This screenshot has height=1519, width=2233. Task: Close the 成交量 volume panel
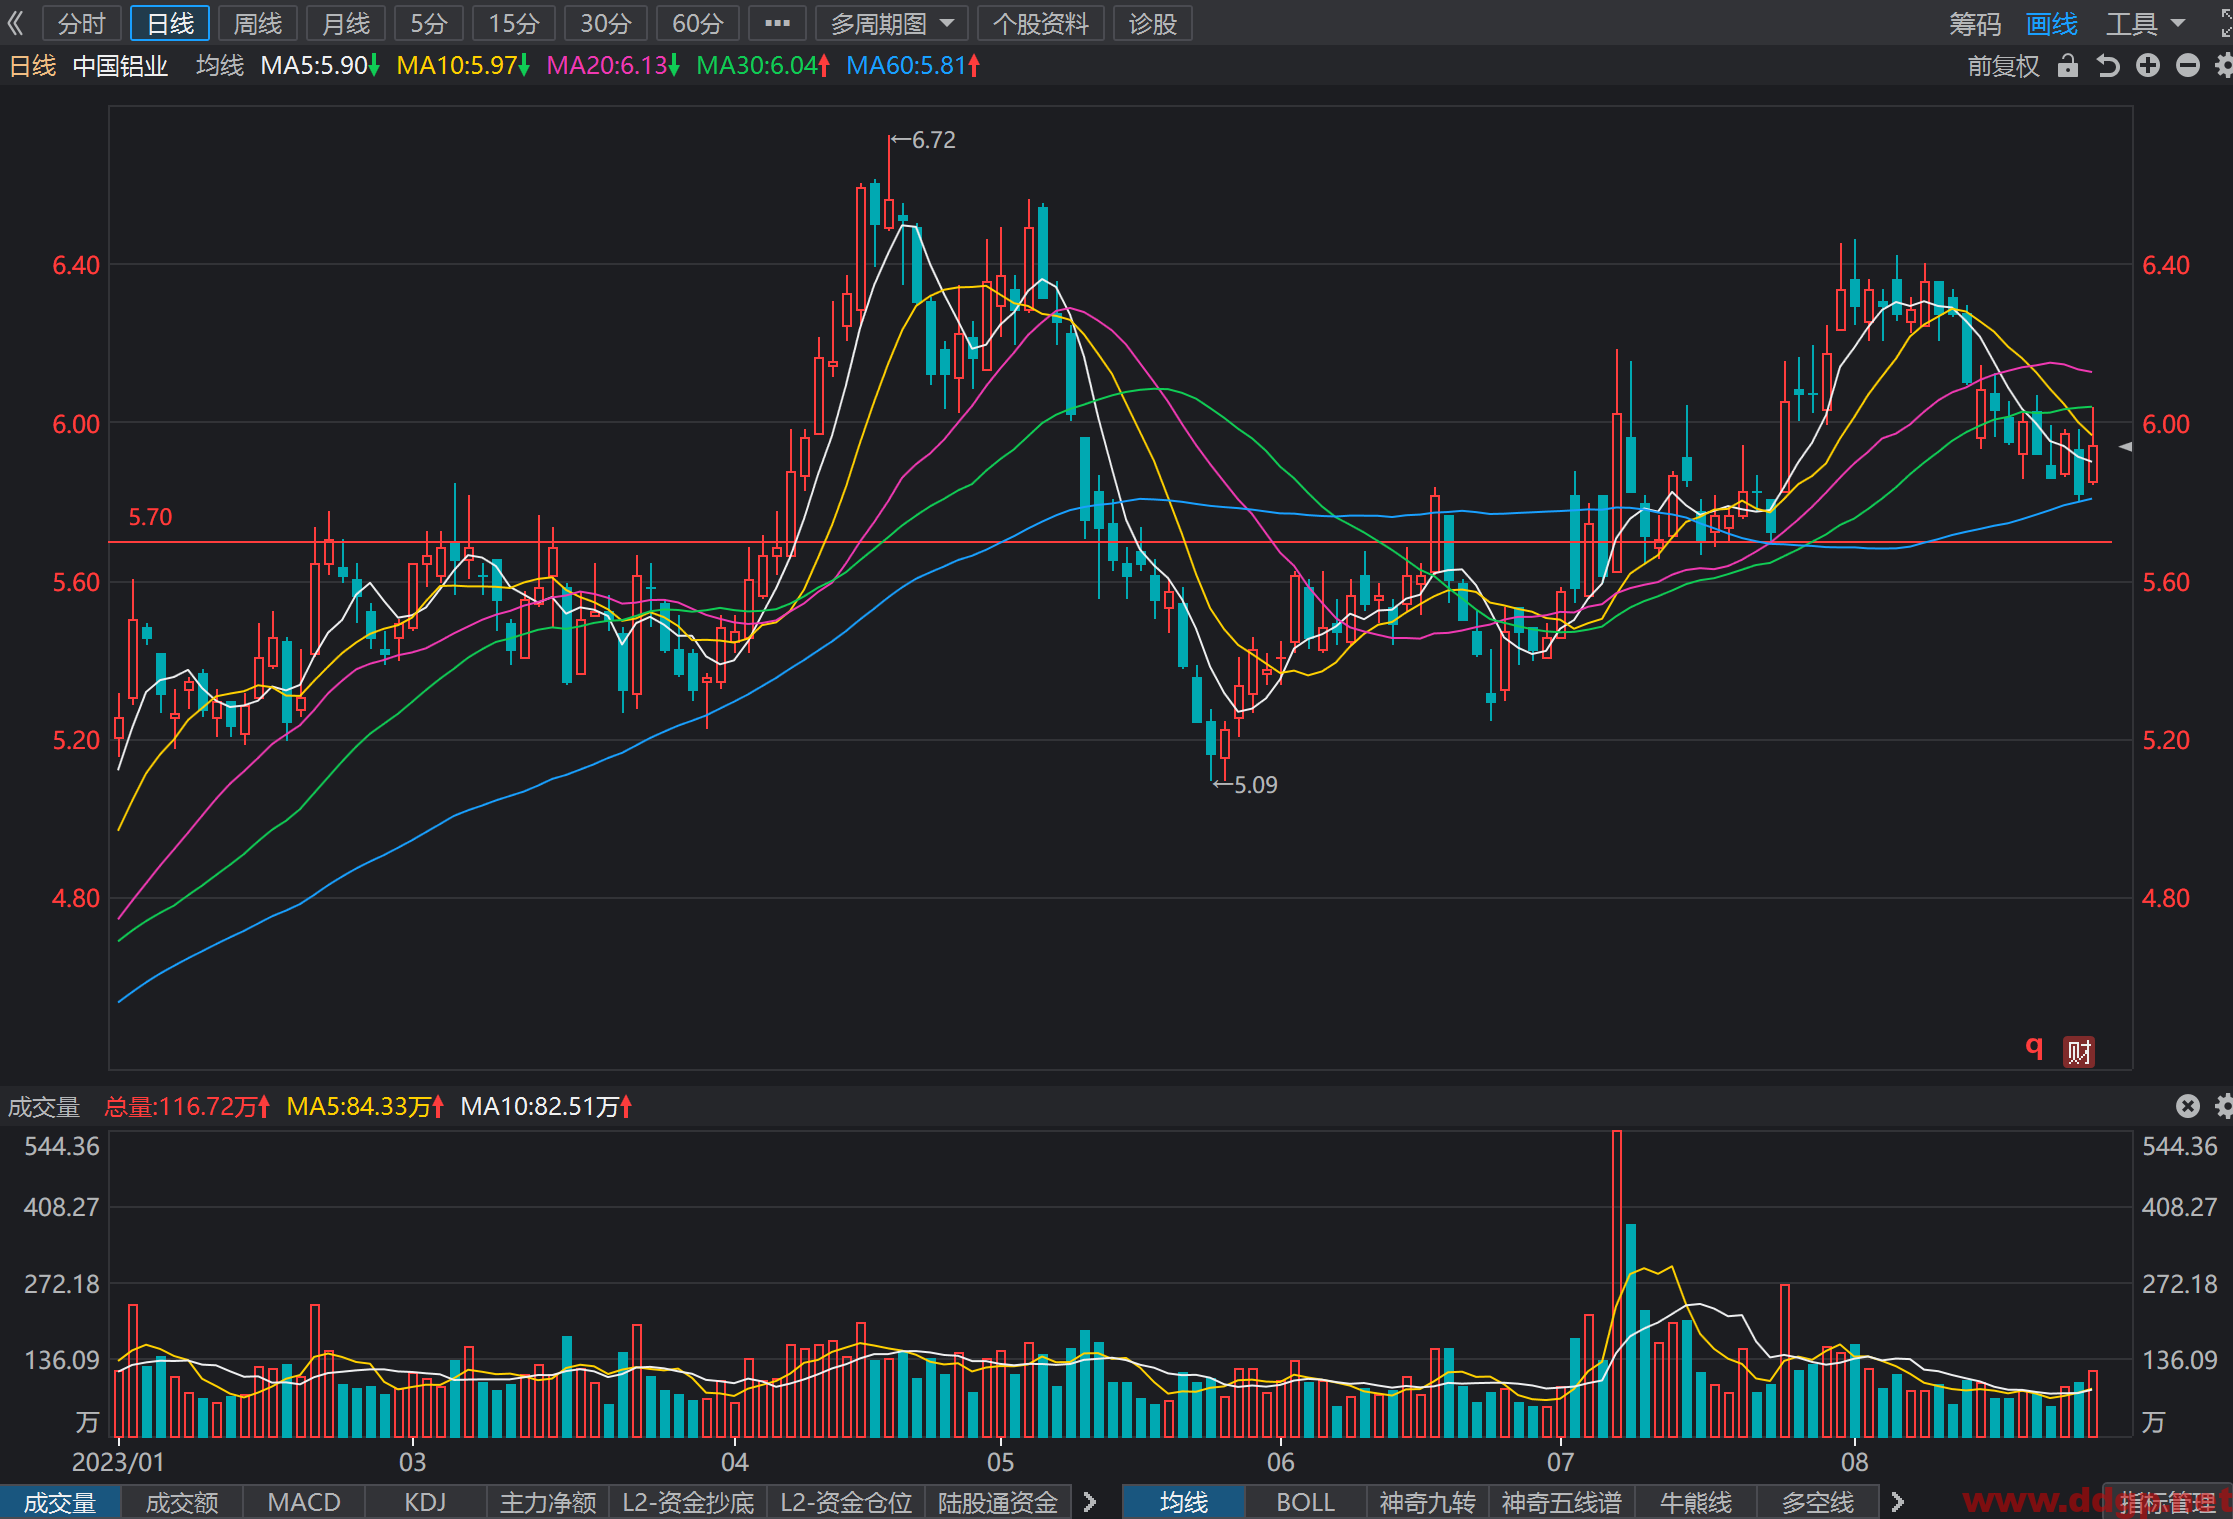pyautogui.click(x=2188, y=1106)
